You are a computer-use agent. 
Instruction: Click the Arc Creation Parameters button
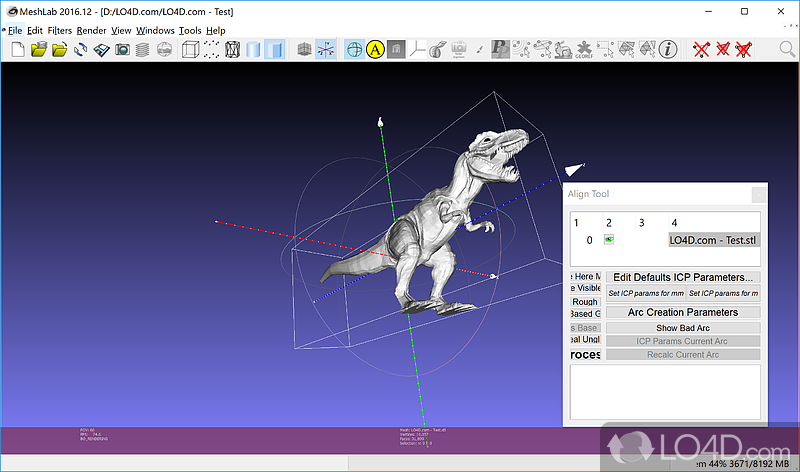(683, 312)
